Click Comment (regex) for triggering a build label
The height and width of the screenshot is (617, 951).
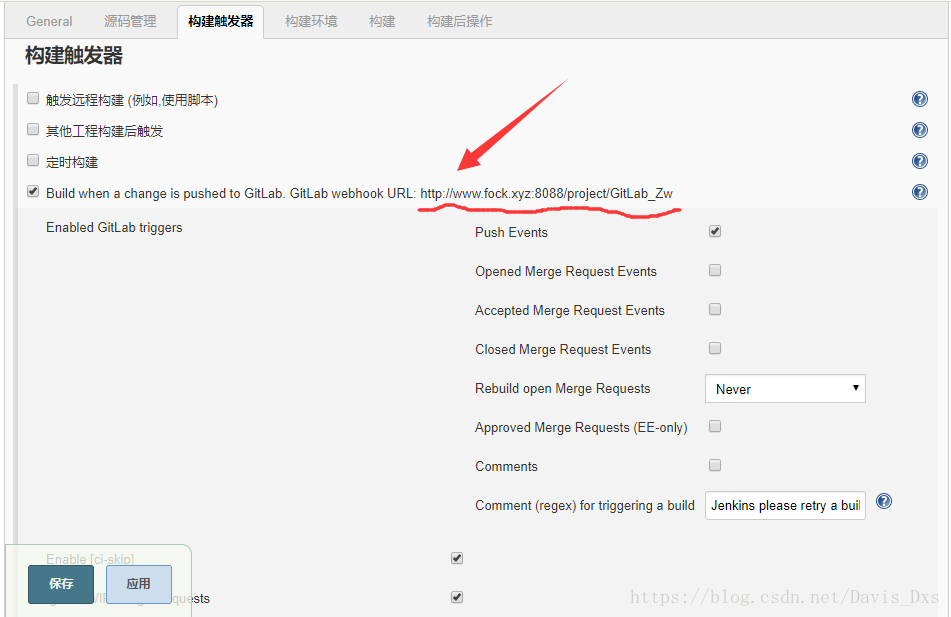click(585, 506)
